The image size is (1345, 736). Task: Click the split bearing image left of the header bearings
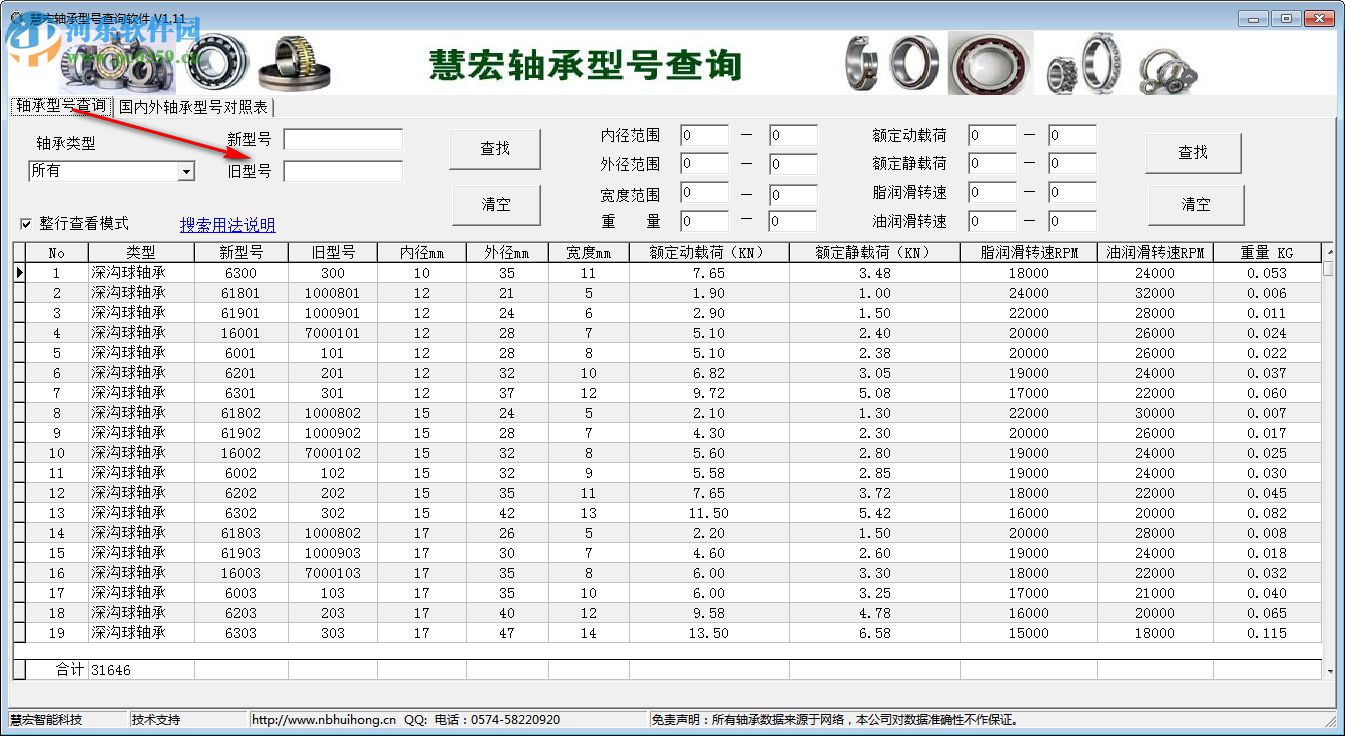(860, 62)
